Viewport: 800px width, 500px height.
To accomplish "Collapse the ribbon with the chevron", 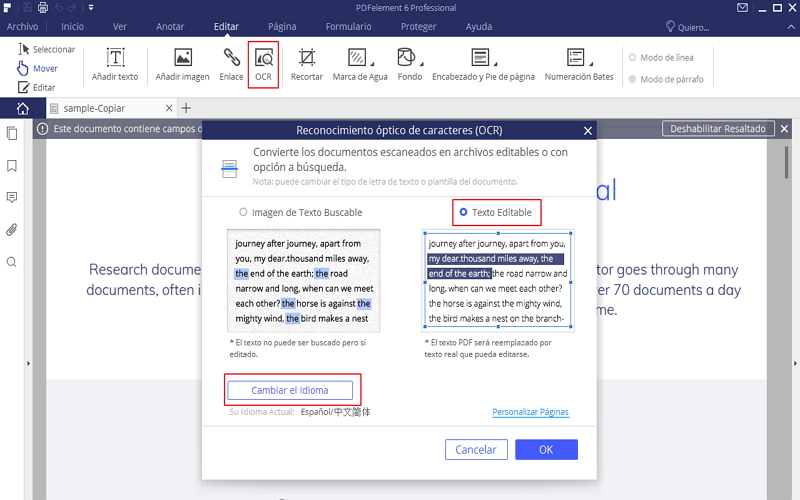I will 791,28.
